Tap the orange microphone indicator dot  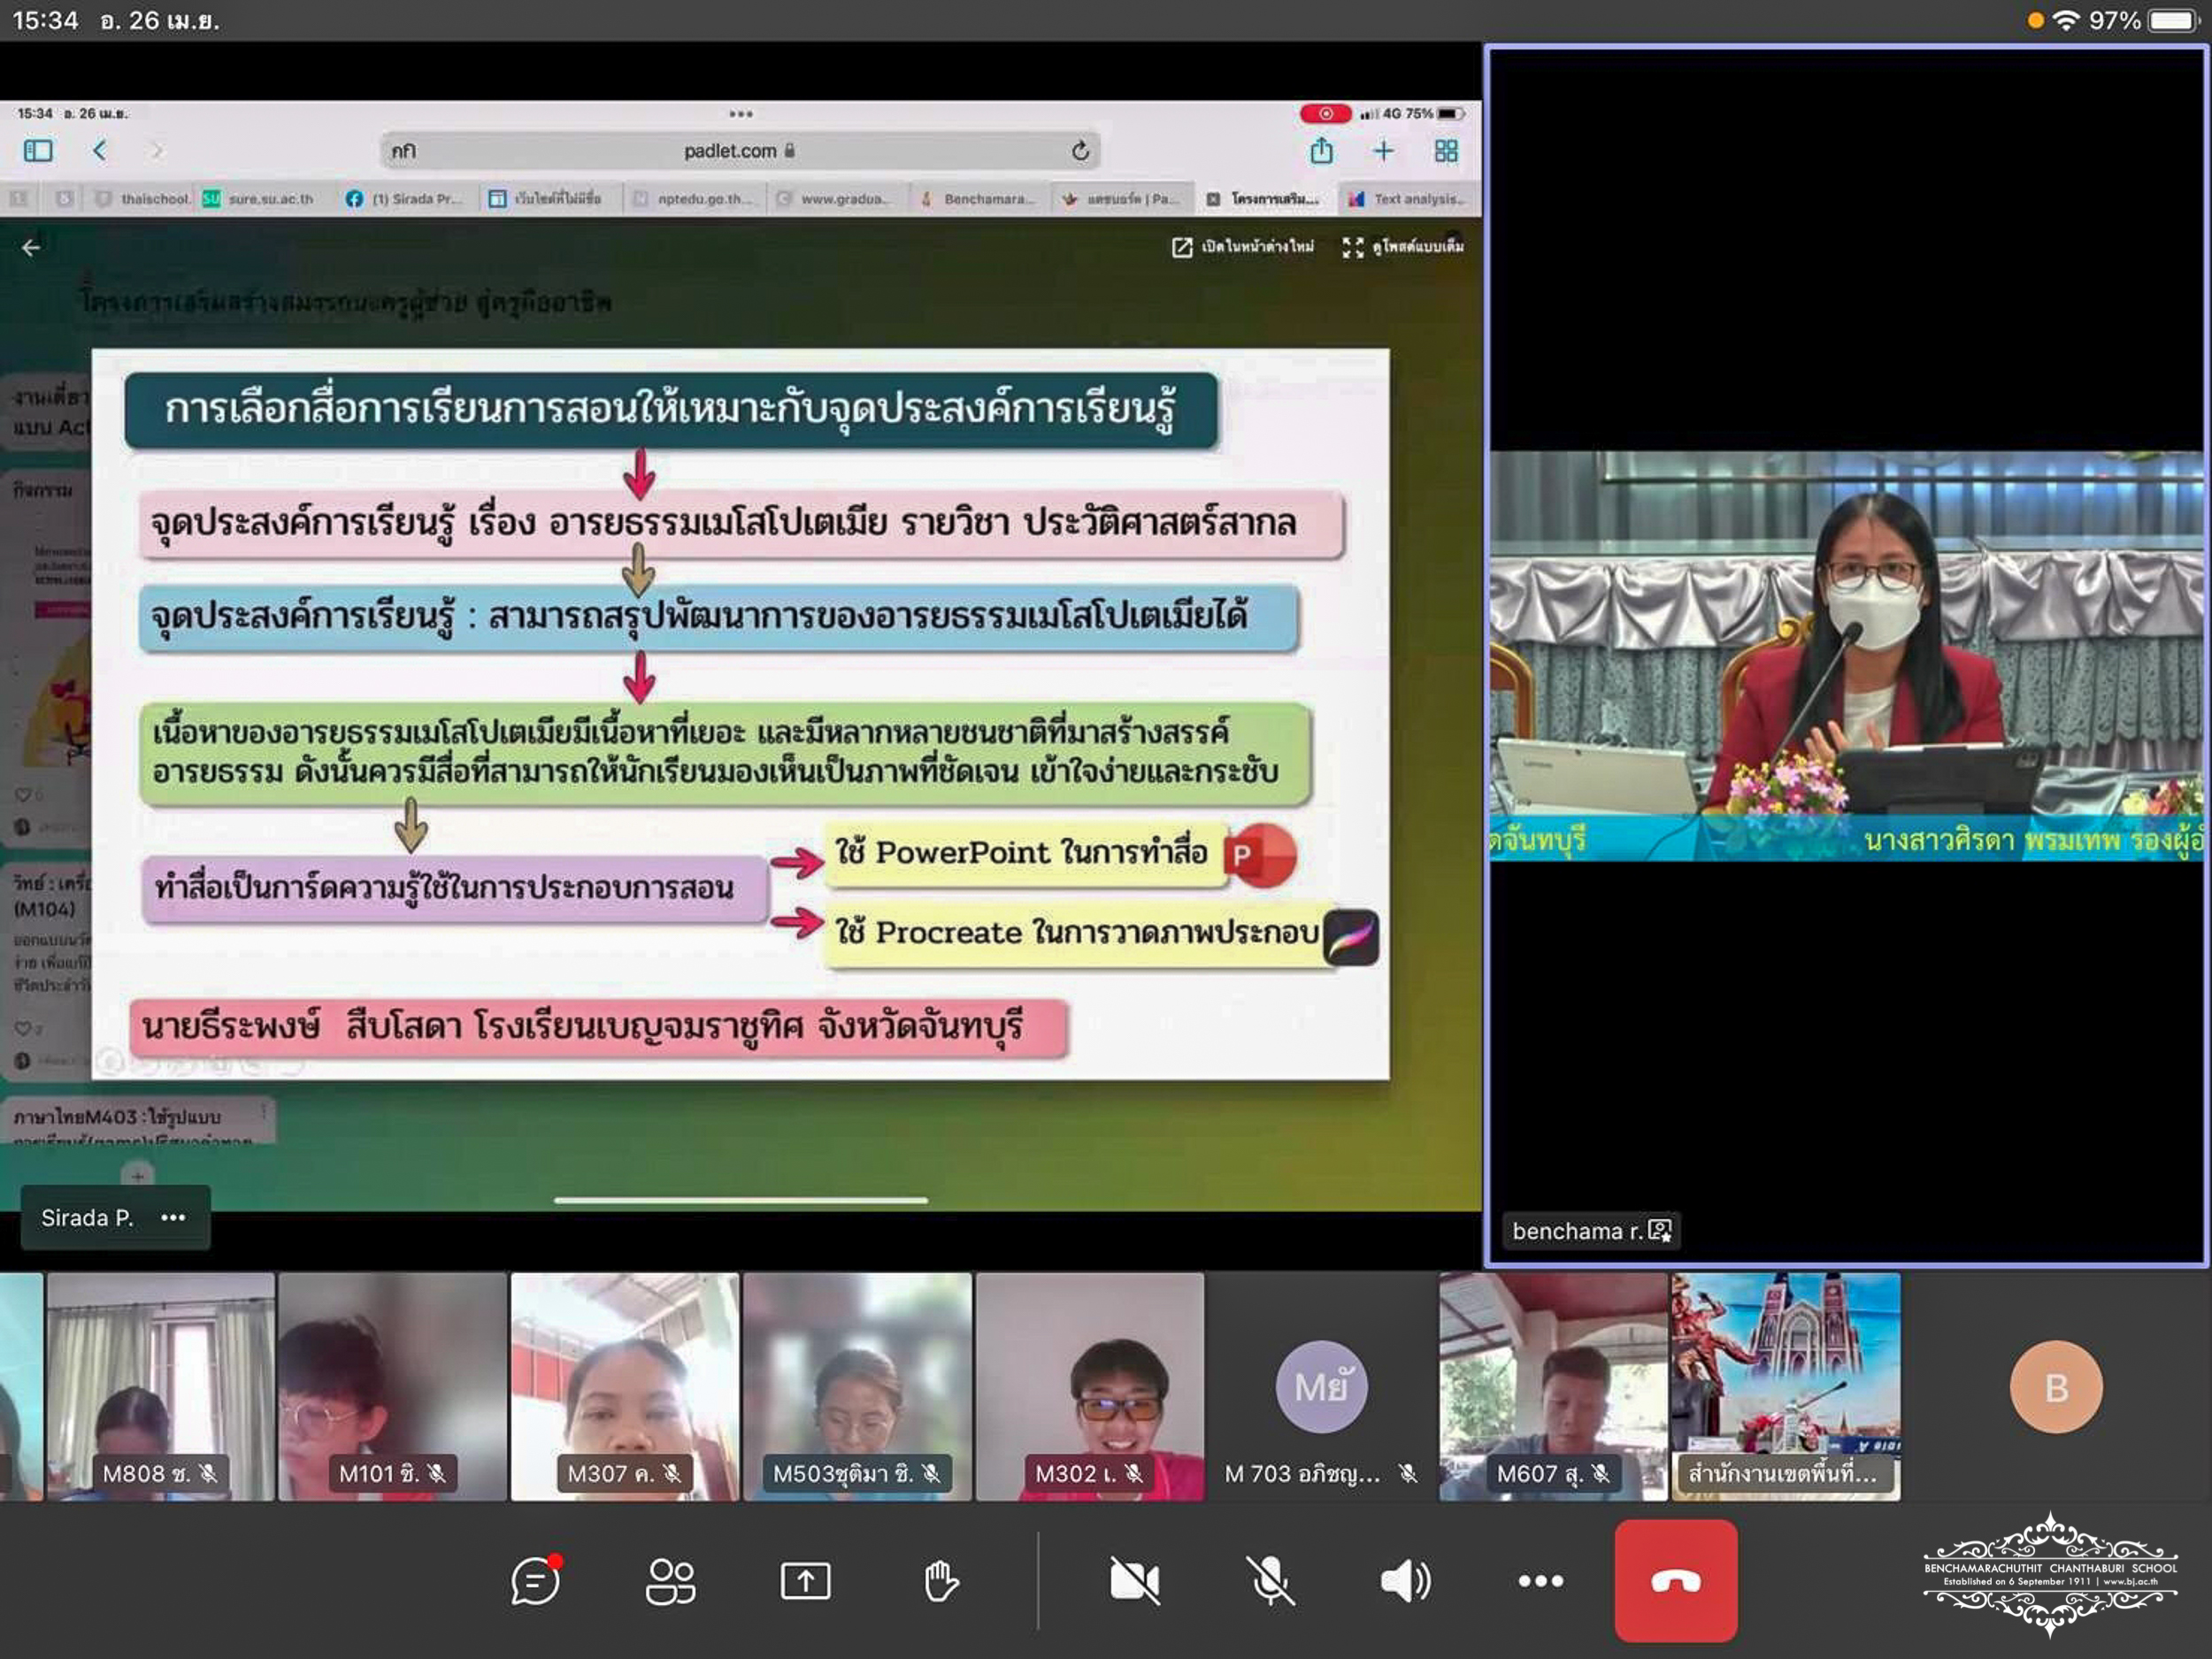click(2035, 20)
